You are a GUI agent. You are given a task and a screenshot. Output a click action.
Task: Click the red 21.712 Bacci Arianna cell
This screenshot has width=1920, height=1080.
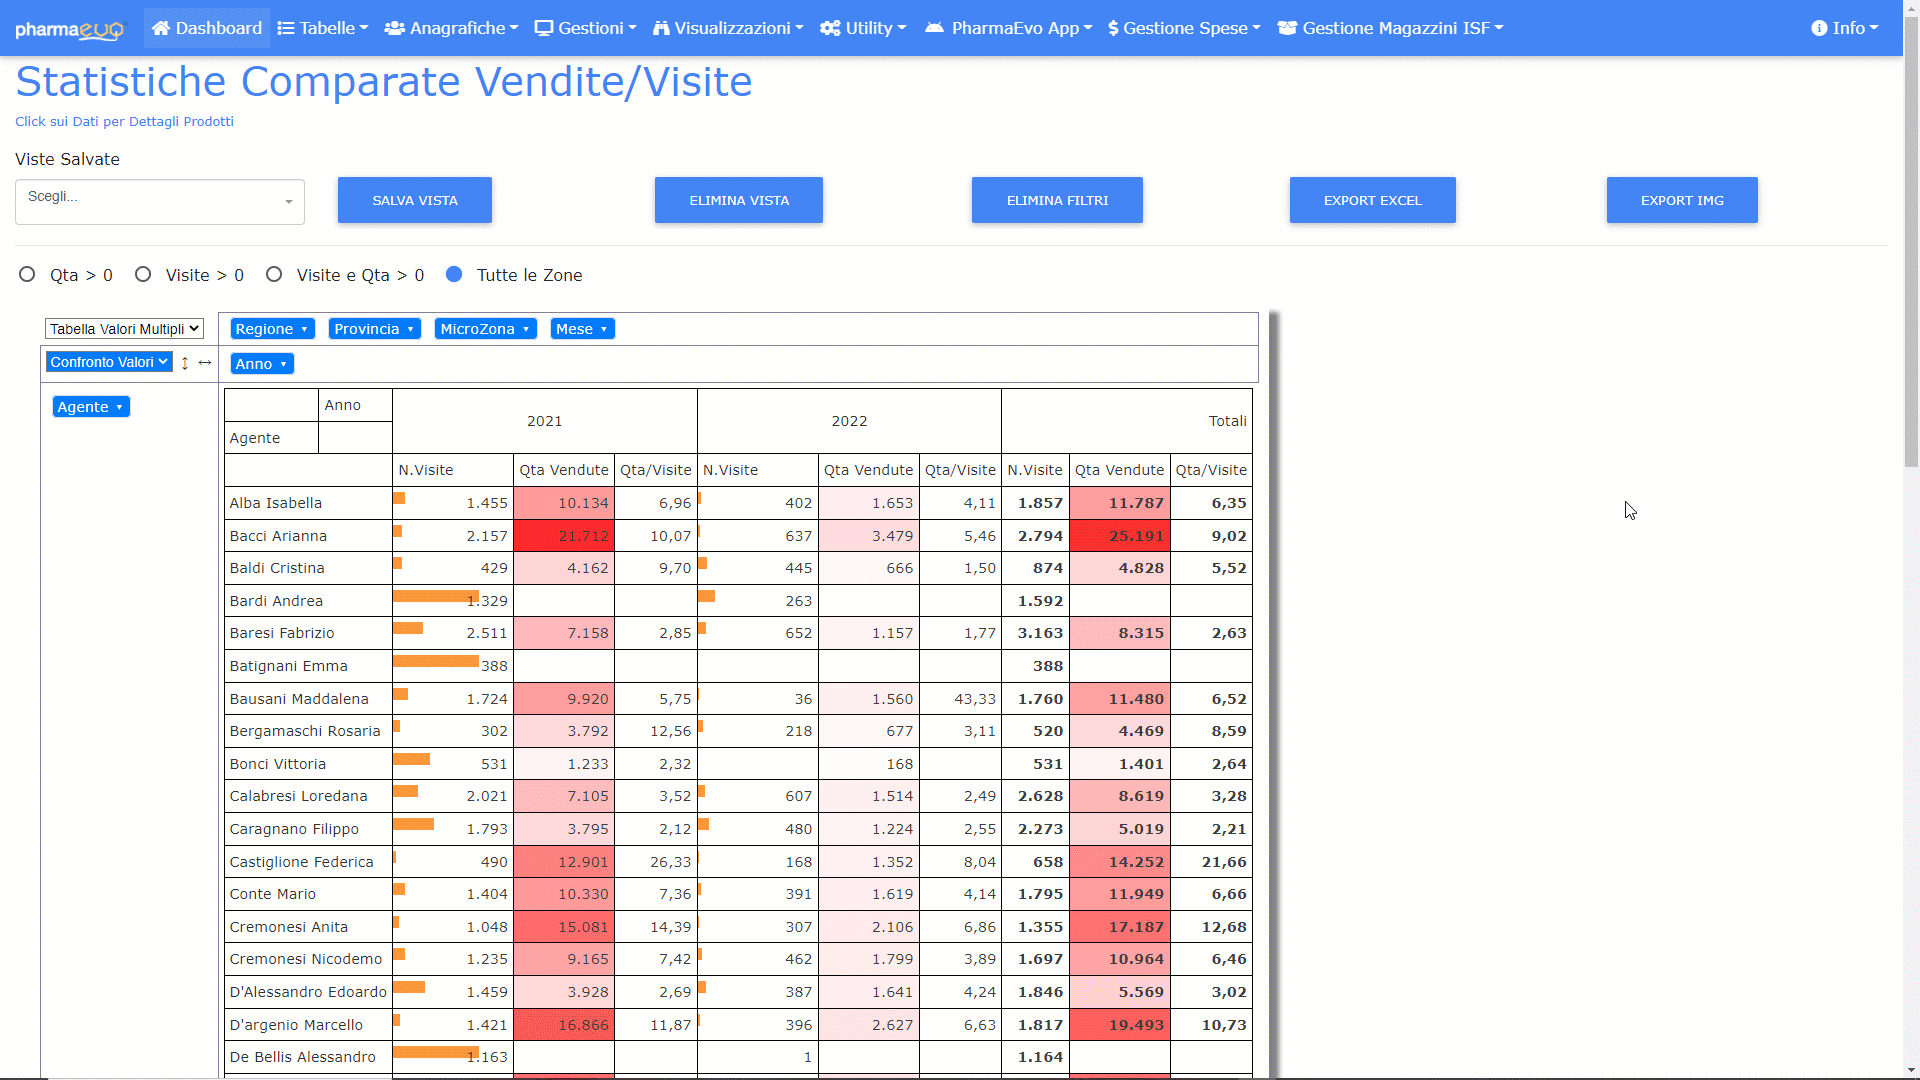564,536
